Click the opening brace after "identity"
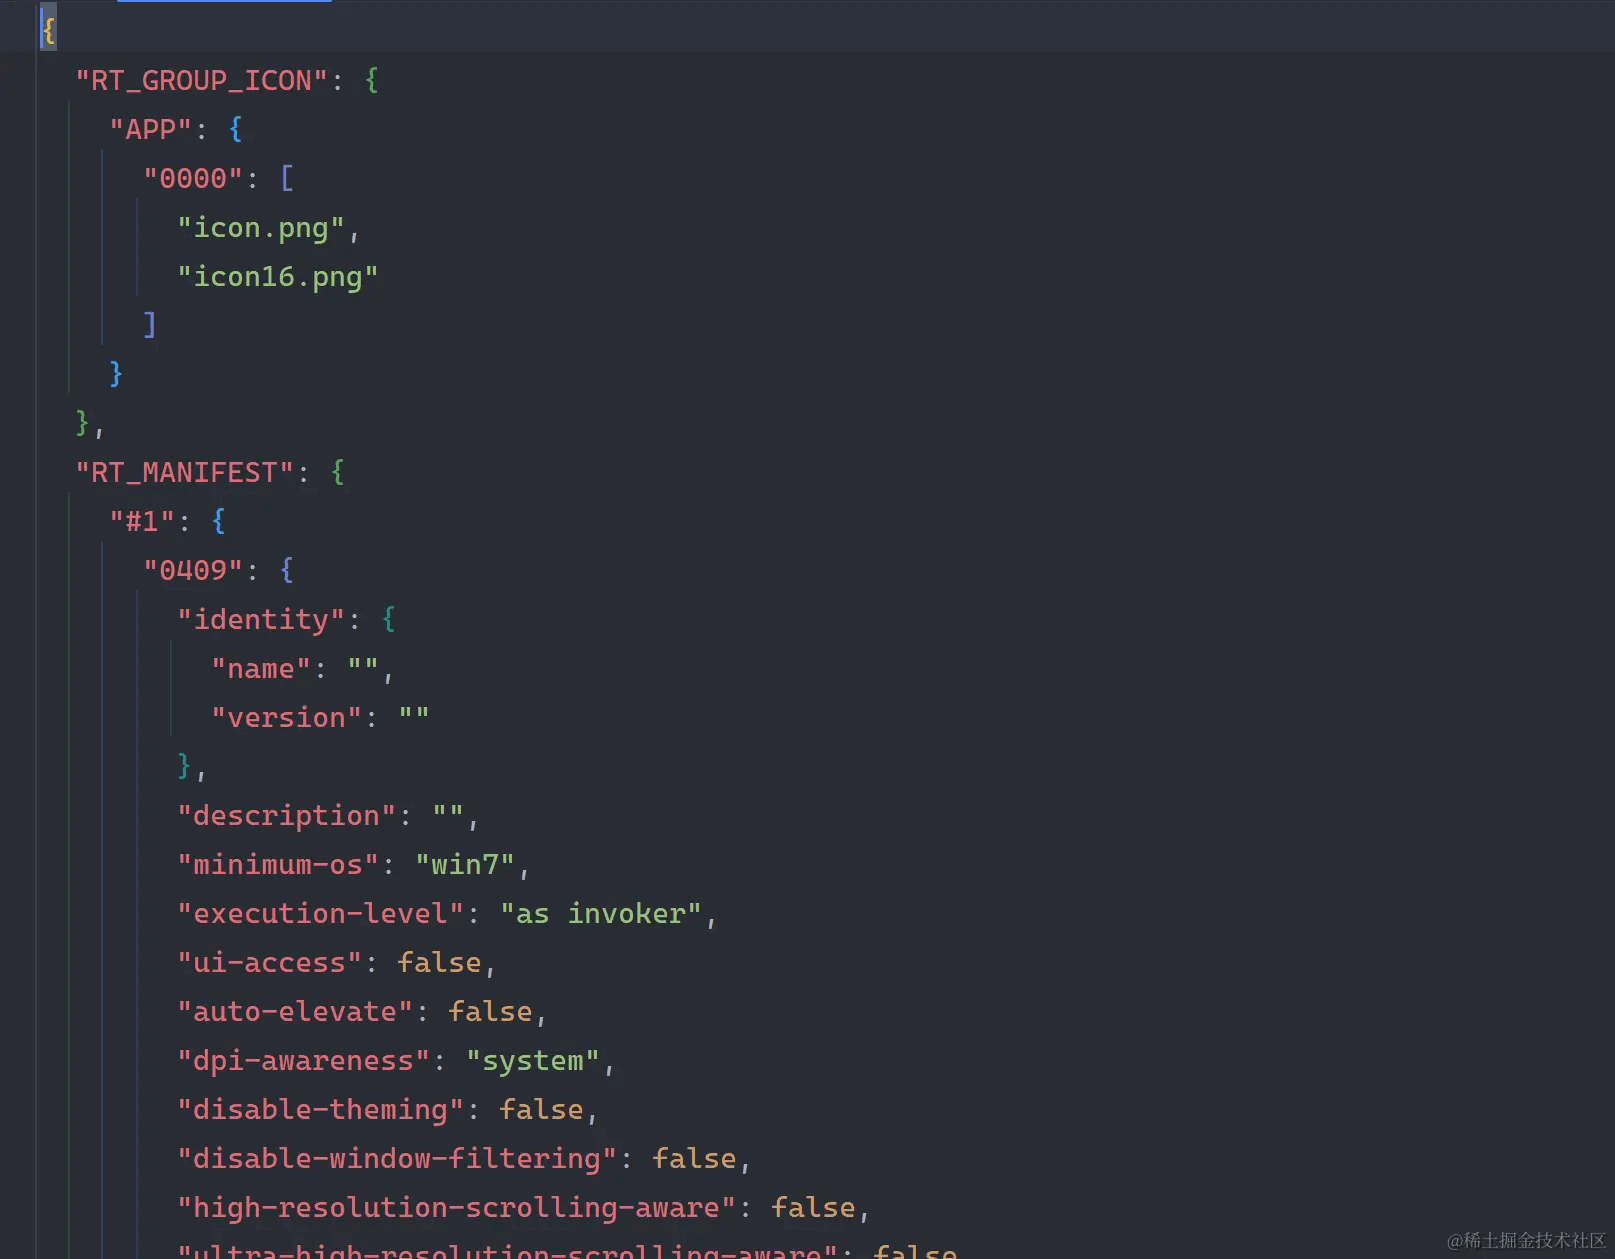Image resolution: width=1615 pixels, height=1259 pixels. 389,619
